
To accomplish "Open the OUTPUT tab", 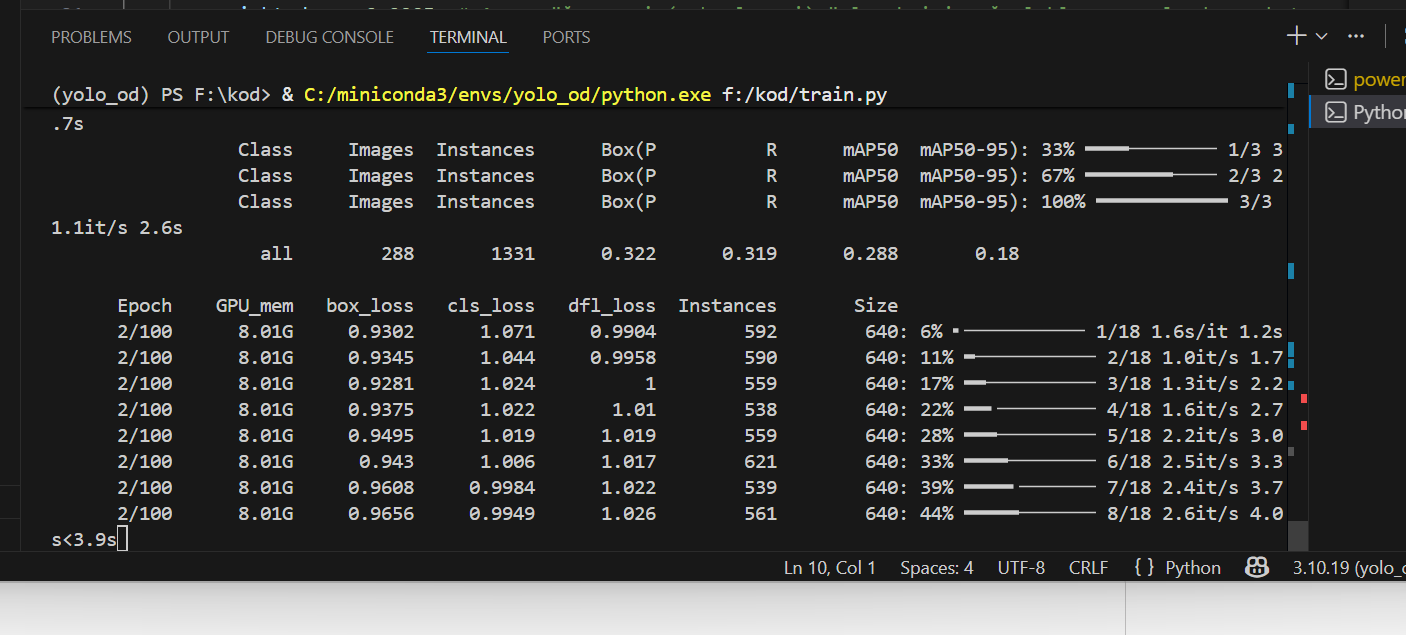I will tap(198, 37).
